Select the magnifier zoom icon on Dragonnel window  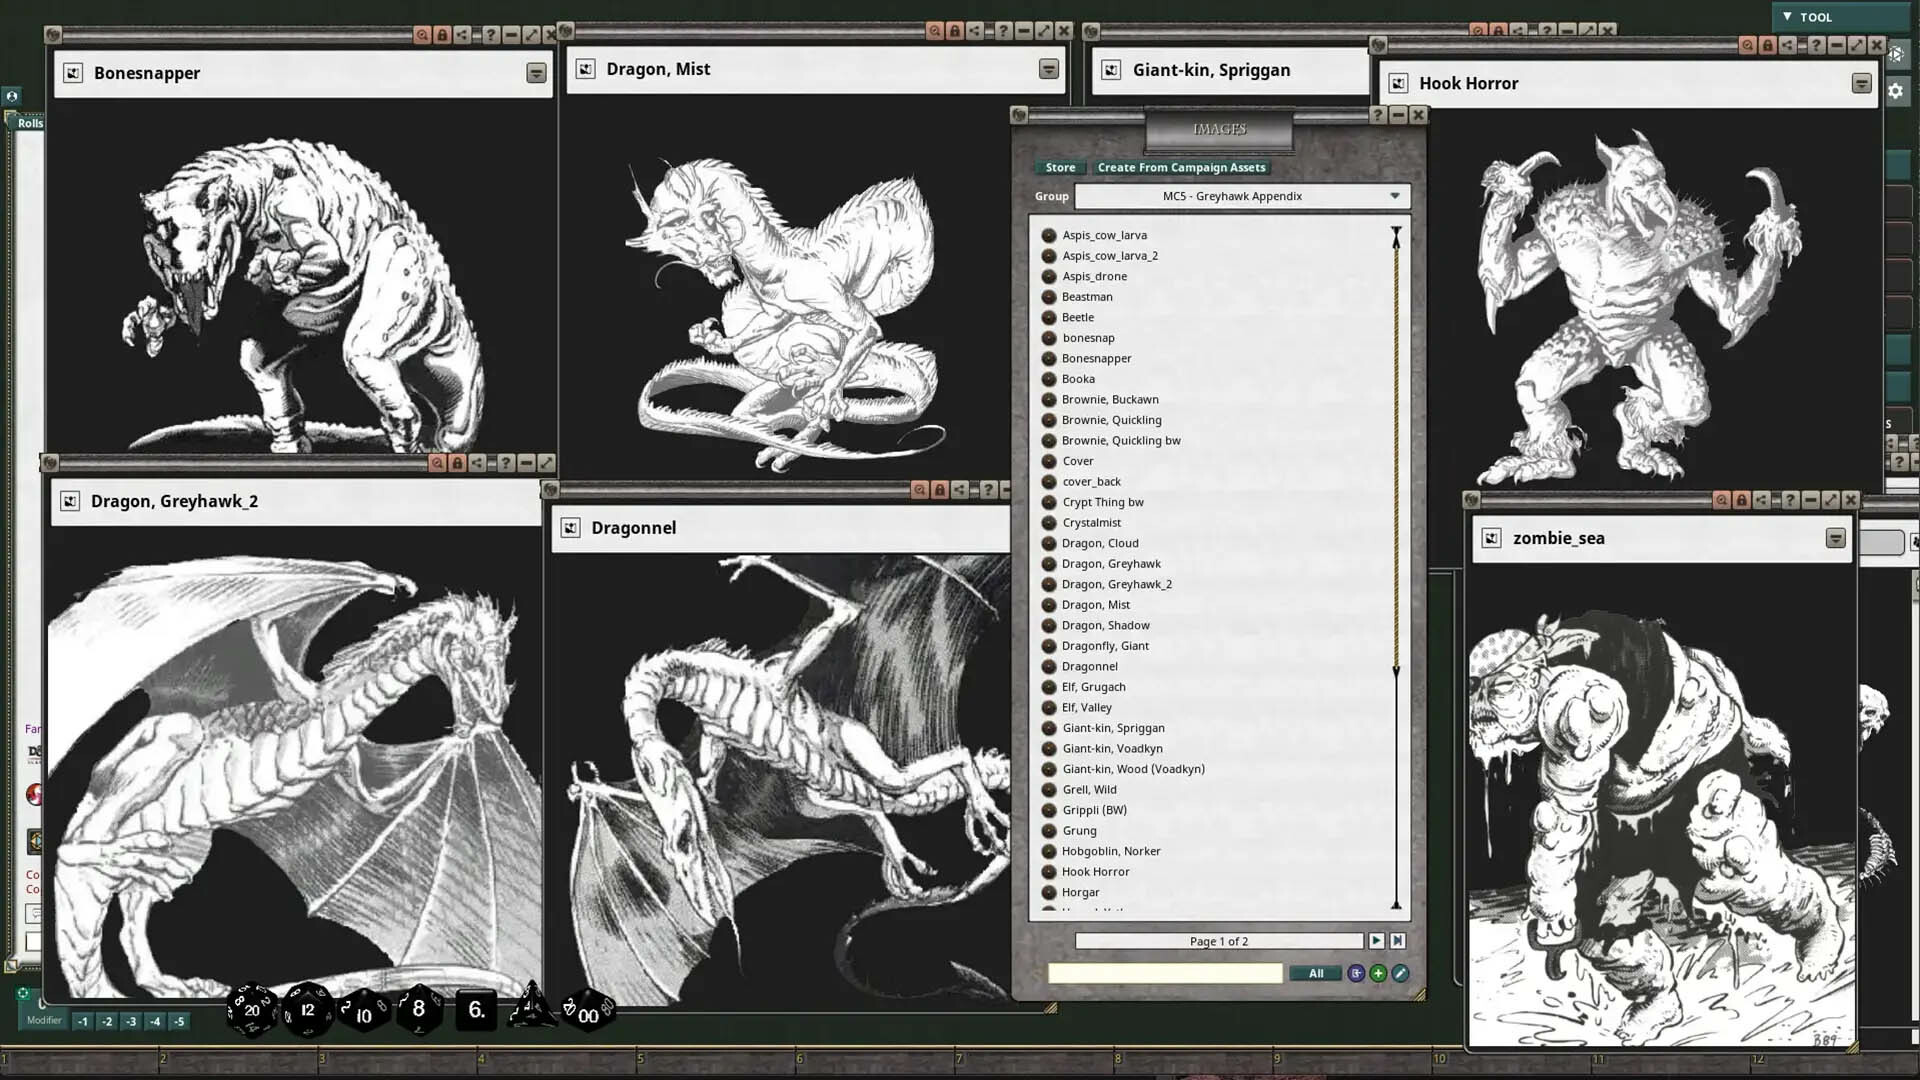coord(919,491)
